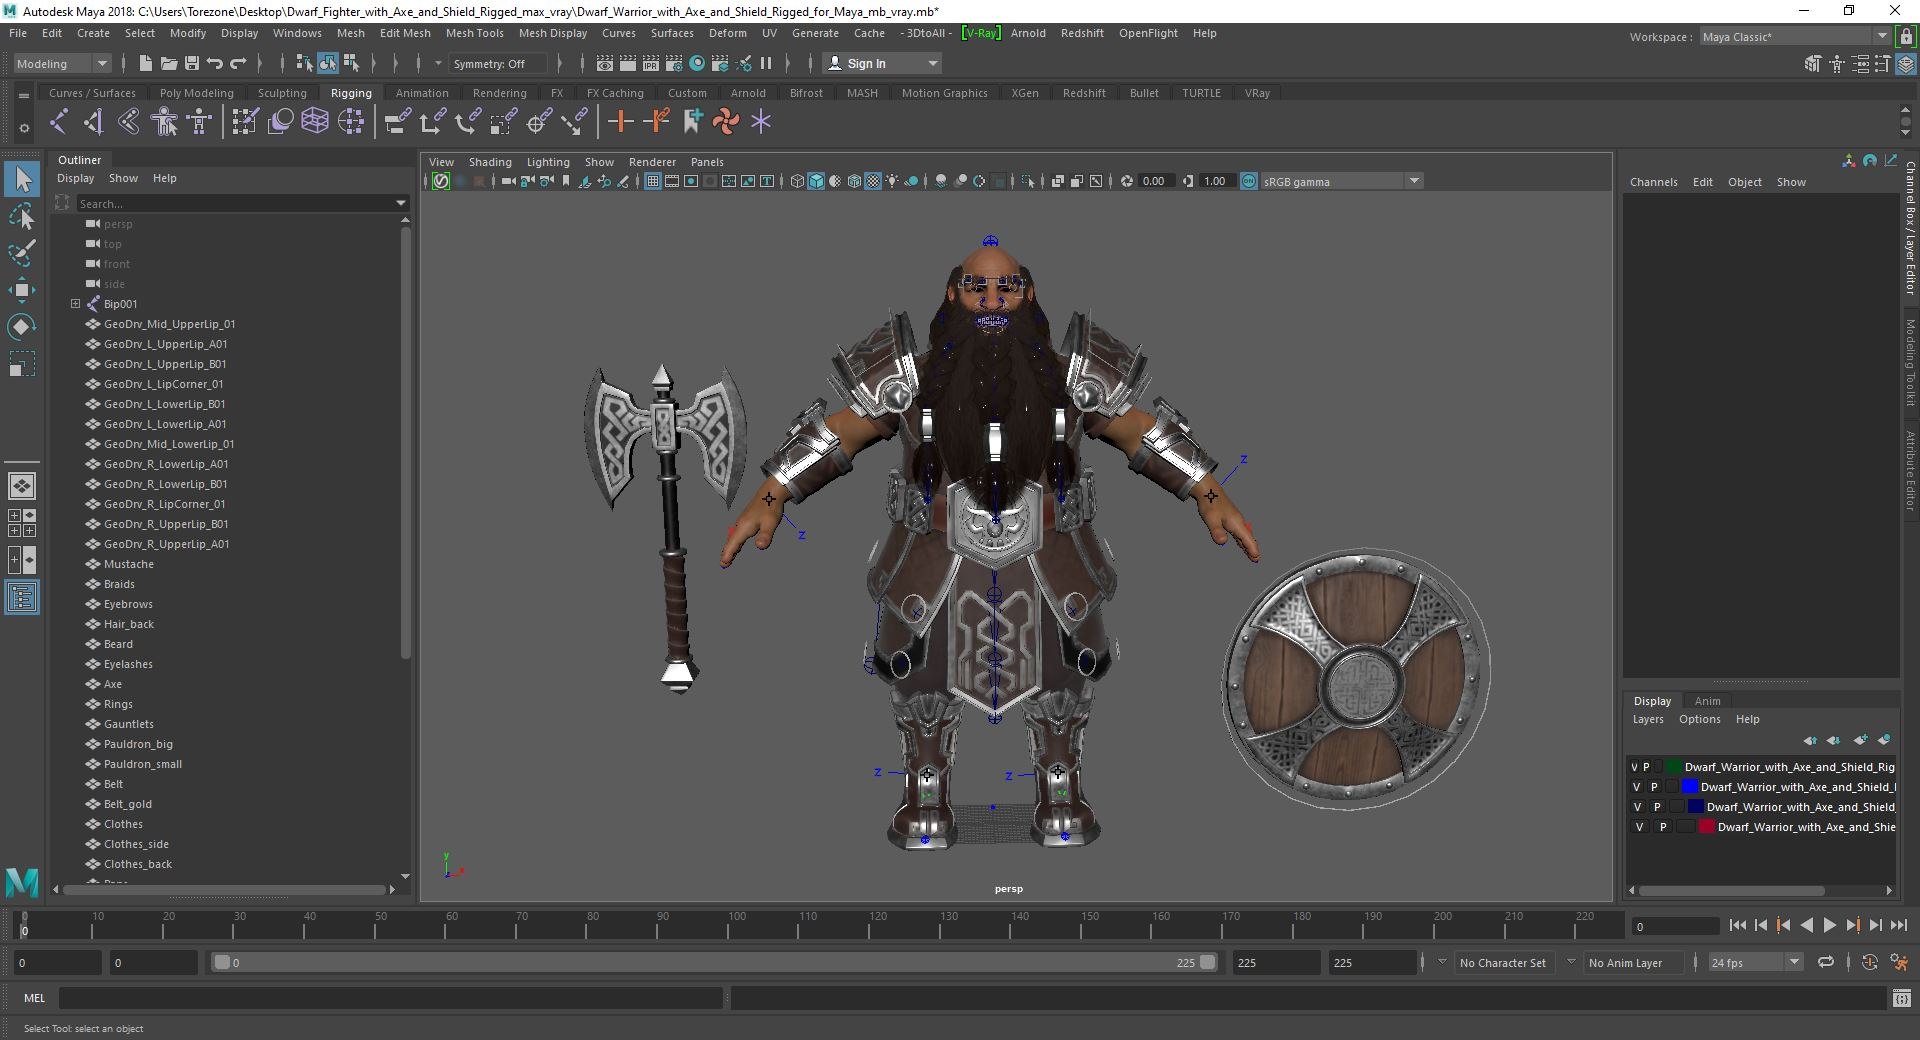Viewport: 1920px width, 1040px height.
Task: Click the Open Scene folder icon
Action: point(168,63)
